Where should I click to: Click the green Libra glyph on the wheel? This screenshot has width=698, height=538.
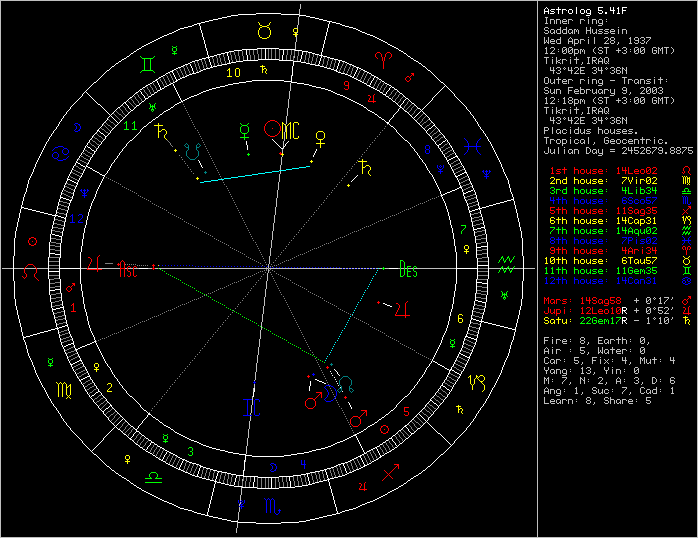[153, 479]
